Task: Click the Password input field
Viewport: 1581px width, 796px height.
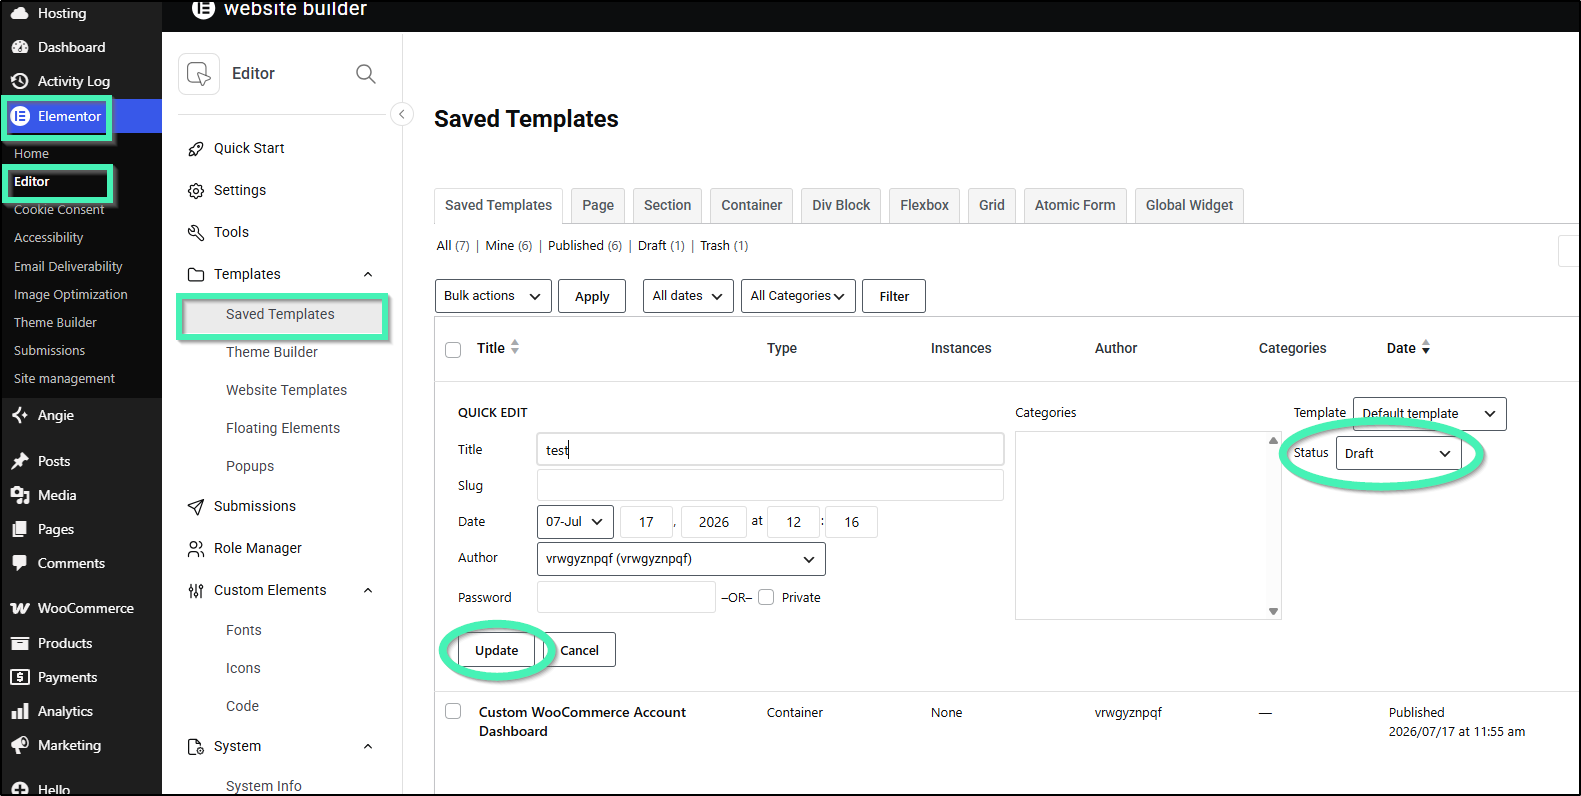Action: pos(626,597)
